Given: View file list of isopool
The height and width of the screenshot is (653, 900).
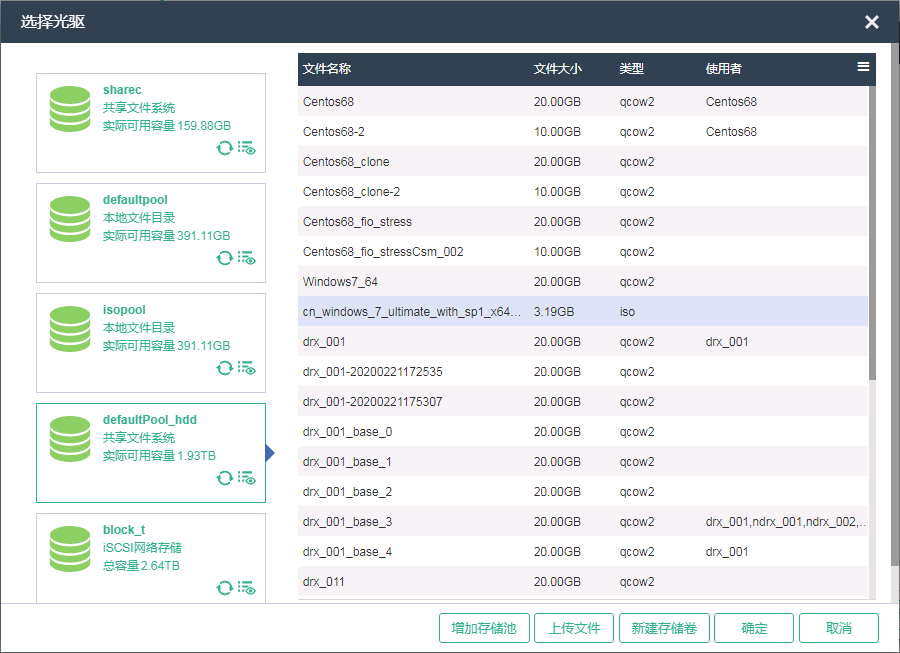Looking at the screenshot, I should (x=247, y=368).
